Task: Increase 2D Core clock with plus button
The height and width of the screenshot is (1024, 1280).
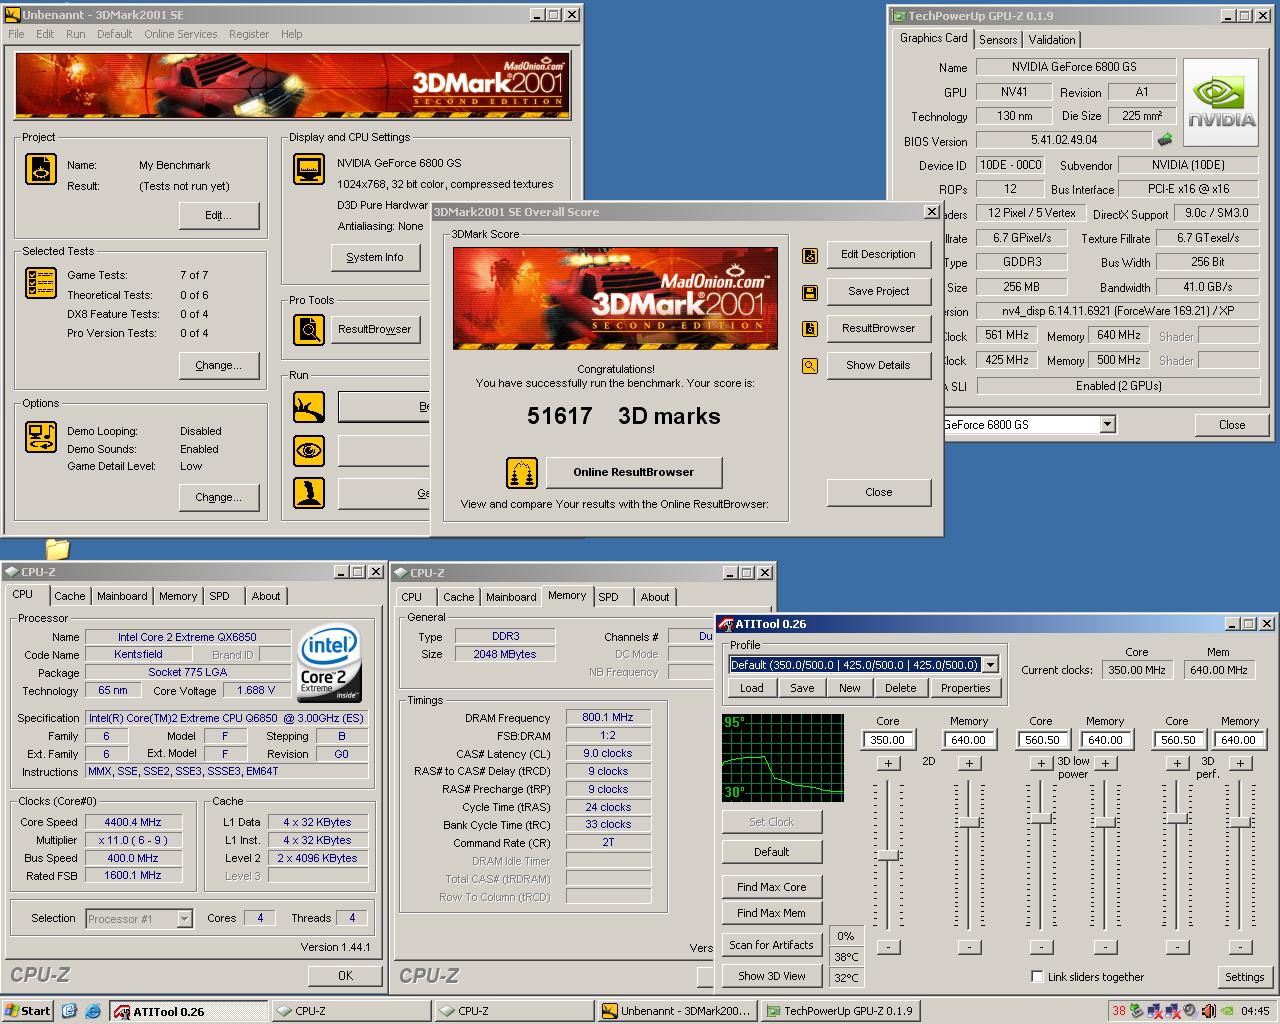Action: tap(888, 763)
